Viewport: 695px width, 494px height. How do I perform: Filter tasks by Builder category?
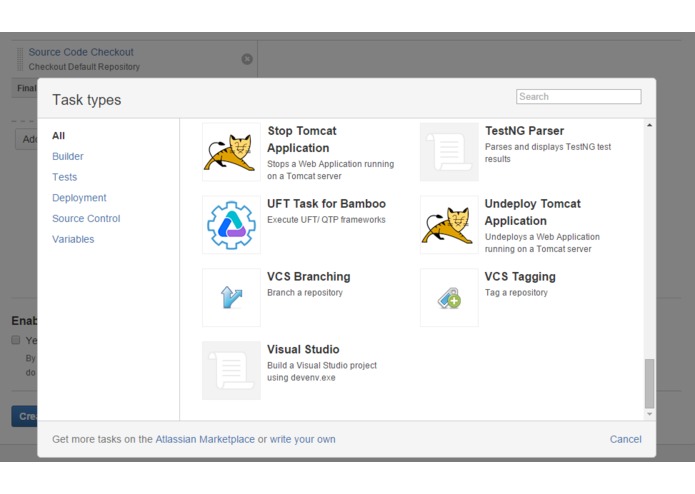tap(68, 156)
